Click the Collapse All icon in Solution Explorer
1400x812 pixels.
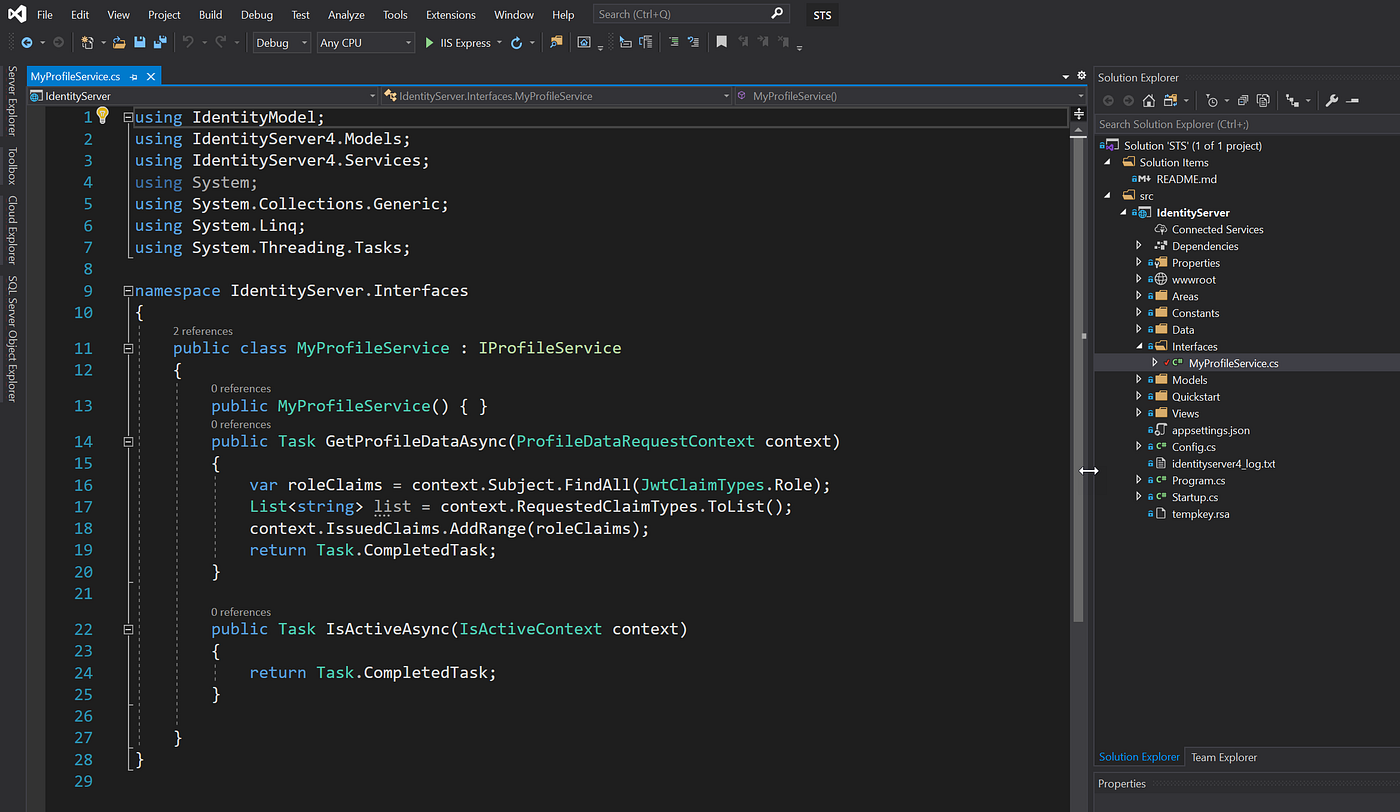coord(1243,100)
